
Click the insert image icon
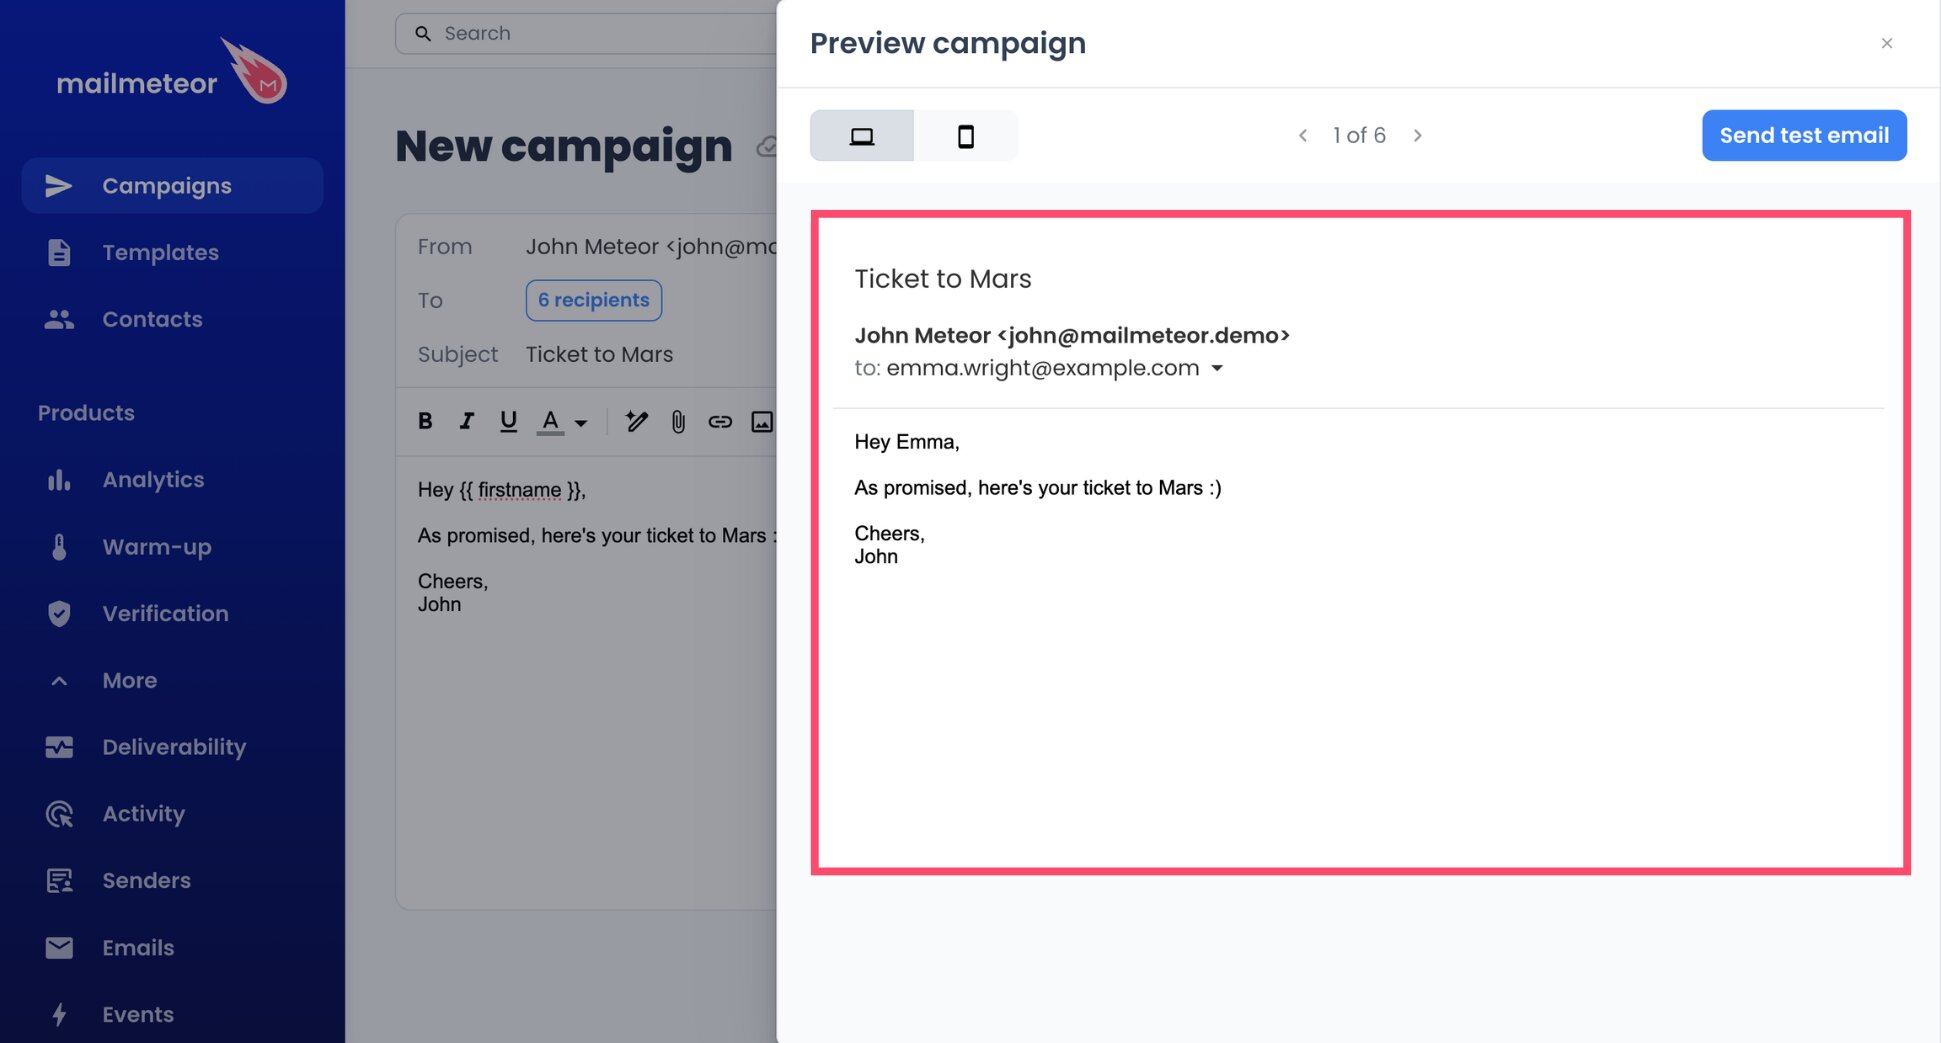click(762, 422)
